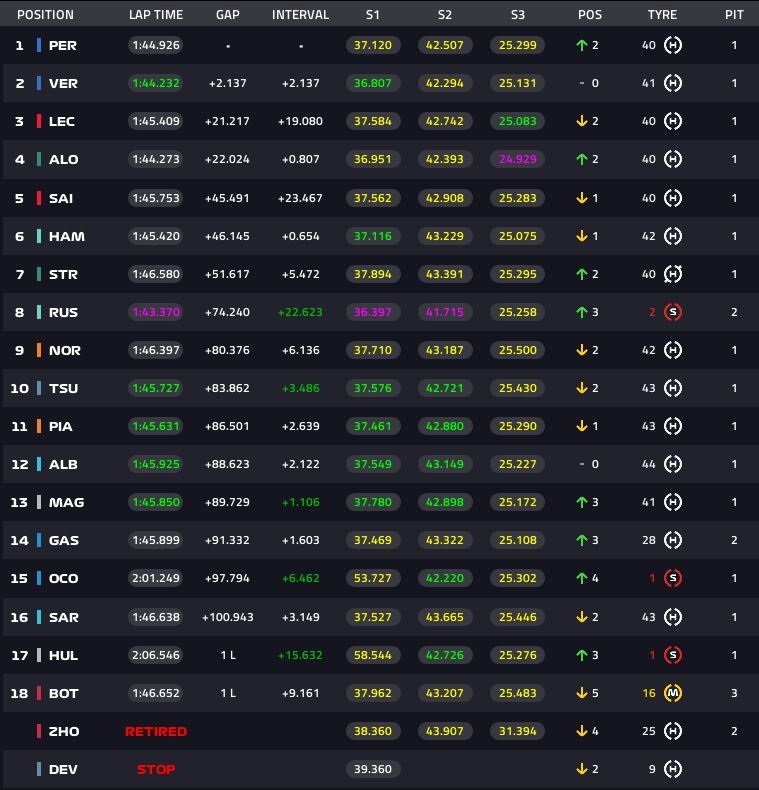Click the yellow down arrow for LEC
The height and width of the screenshot is (790, 759).
tap(581, 121)
